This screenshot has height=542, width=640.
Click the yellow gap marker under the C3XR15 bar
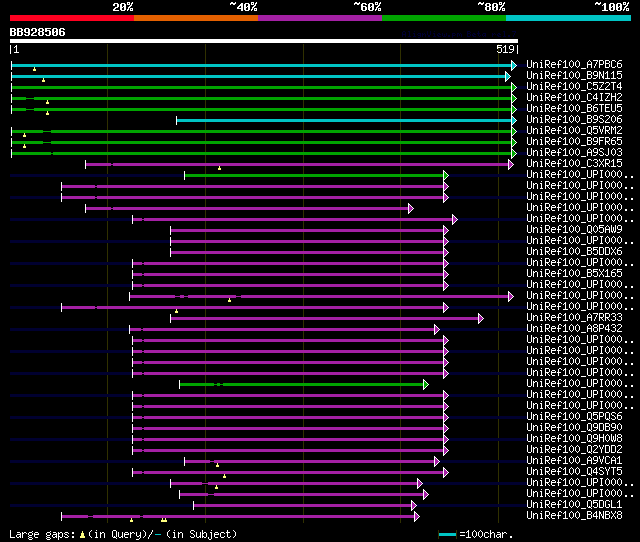point(219,168)
